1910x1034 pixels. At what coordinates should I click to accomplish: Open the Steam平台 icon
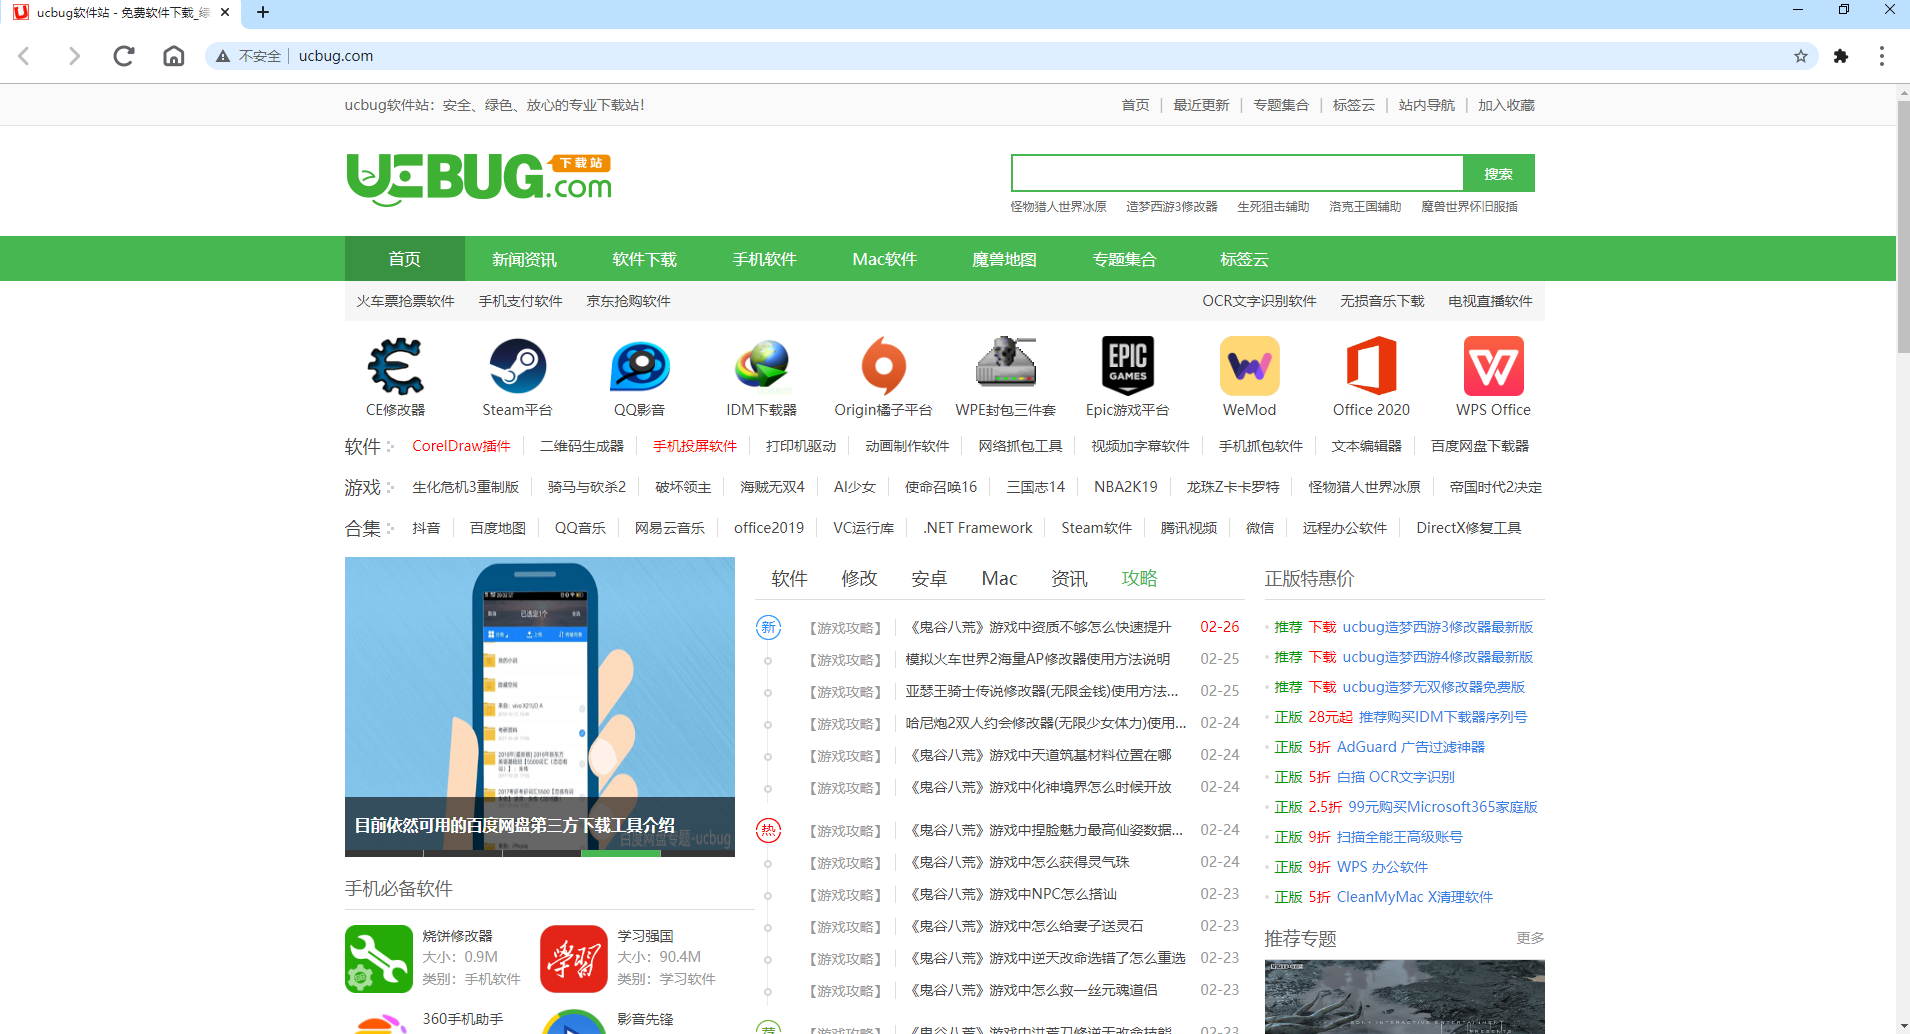click(517, 366)
